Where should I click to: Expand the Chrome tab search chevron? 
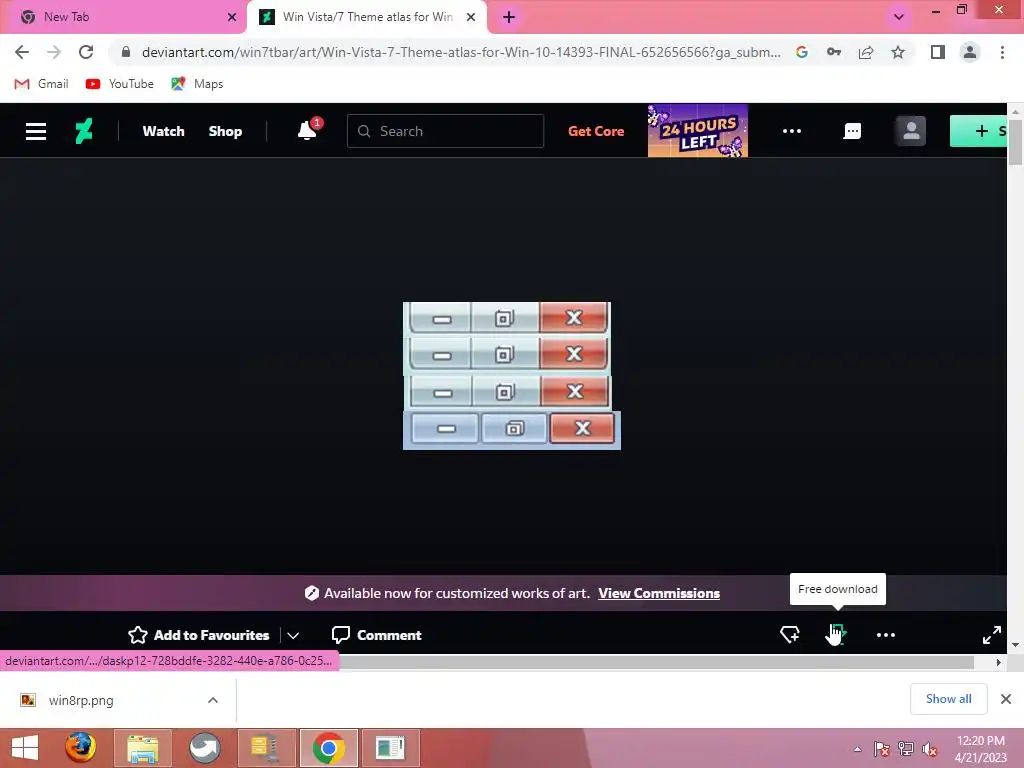[x=899, y=17]
